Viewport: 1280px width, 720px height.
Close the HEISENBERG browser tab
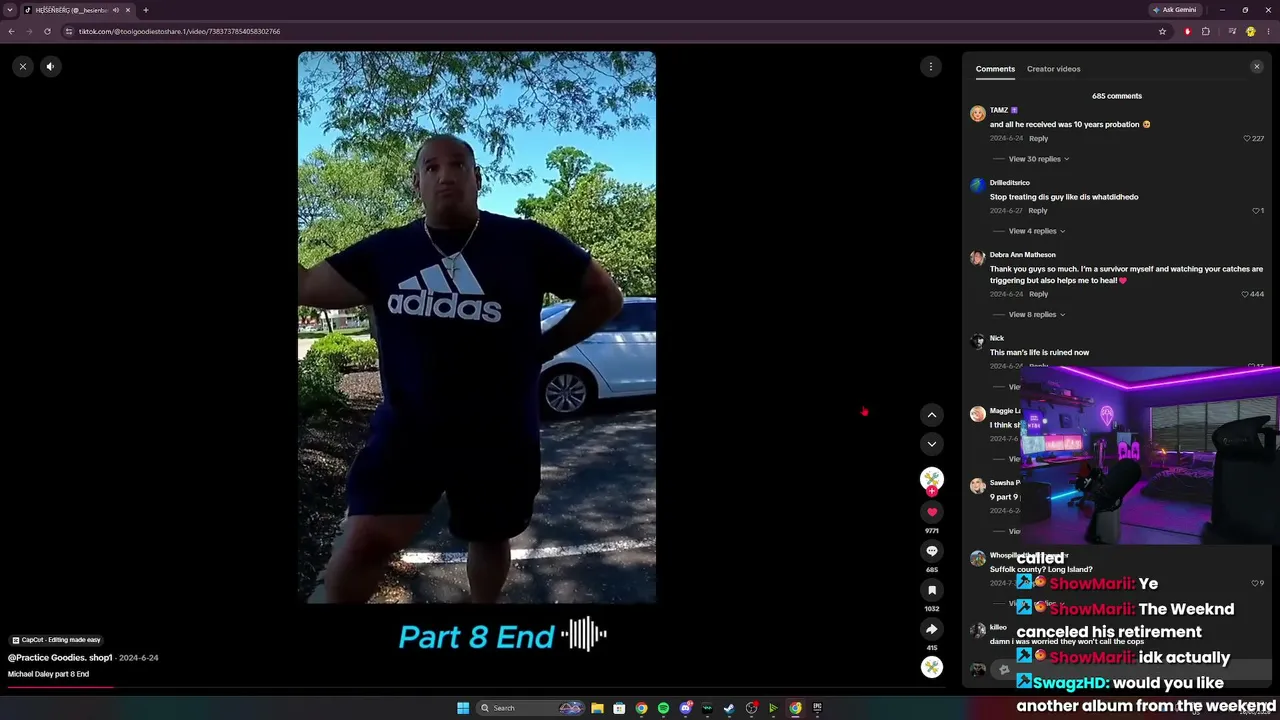(x=128, y=10)
